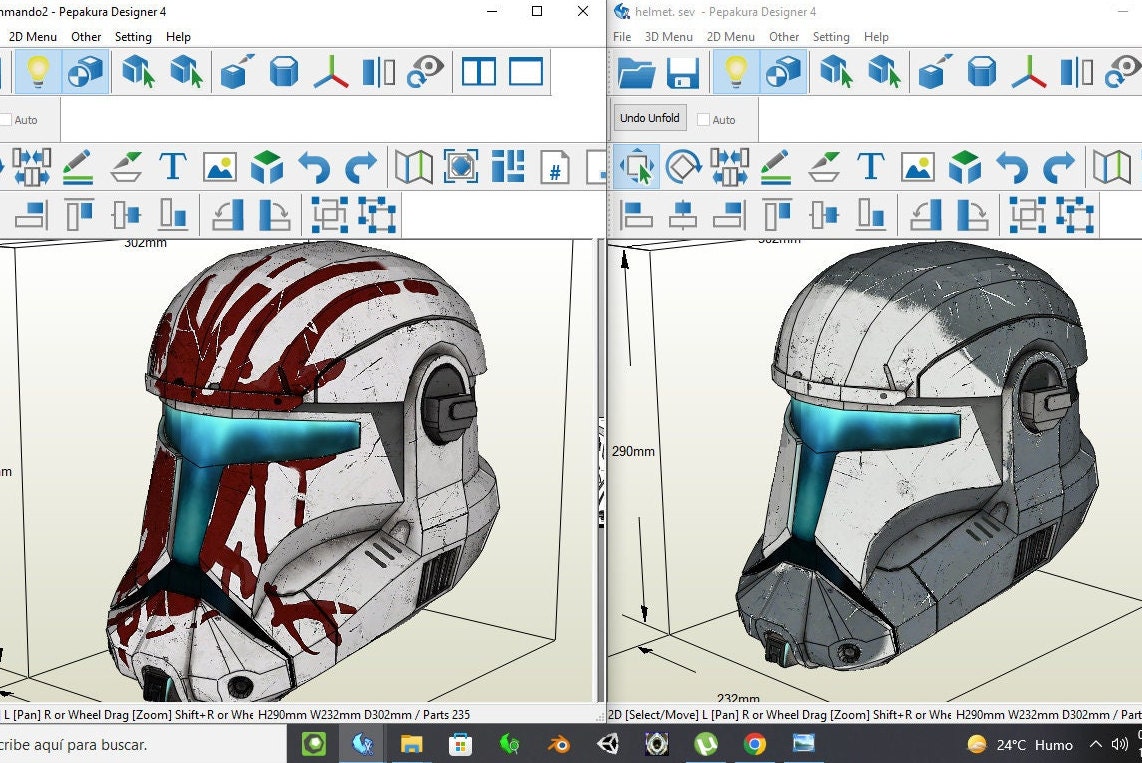
Task: Open 3D Menu in helmet.sev window
Action: (669, 36)
